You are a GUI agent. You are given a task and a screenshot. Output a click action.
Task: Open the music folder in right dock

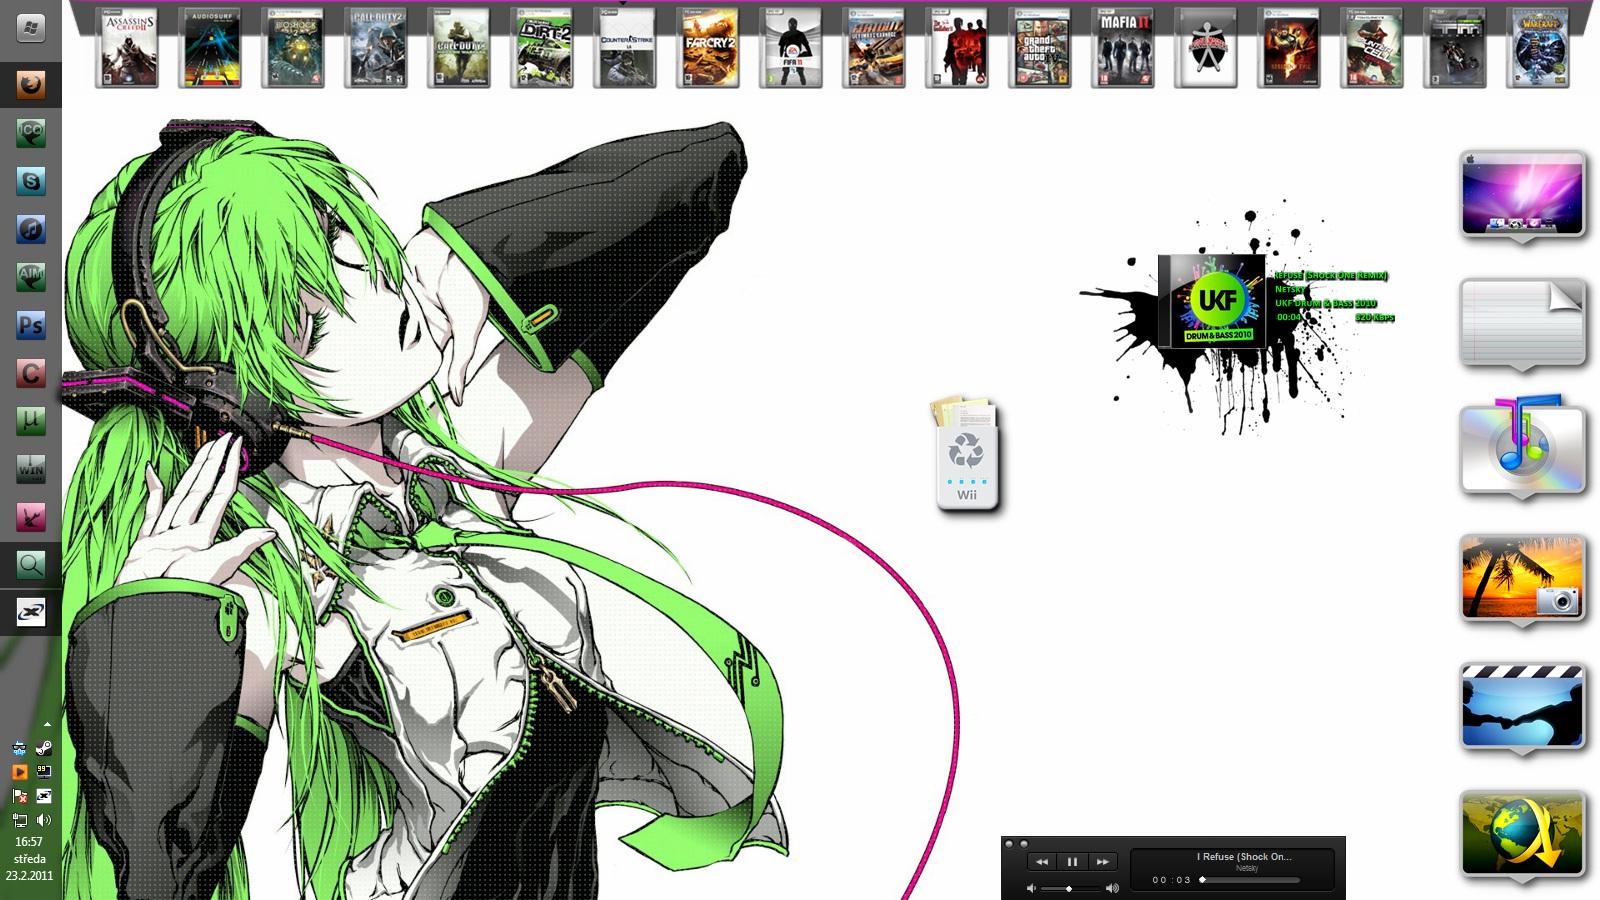point(1522,448)
